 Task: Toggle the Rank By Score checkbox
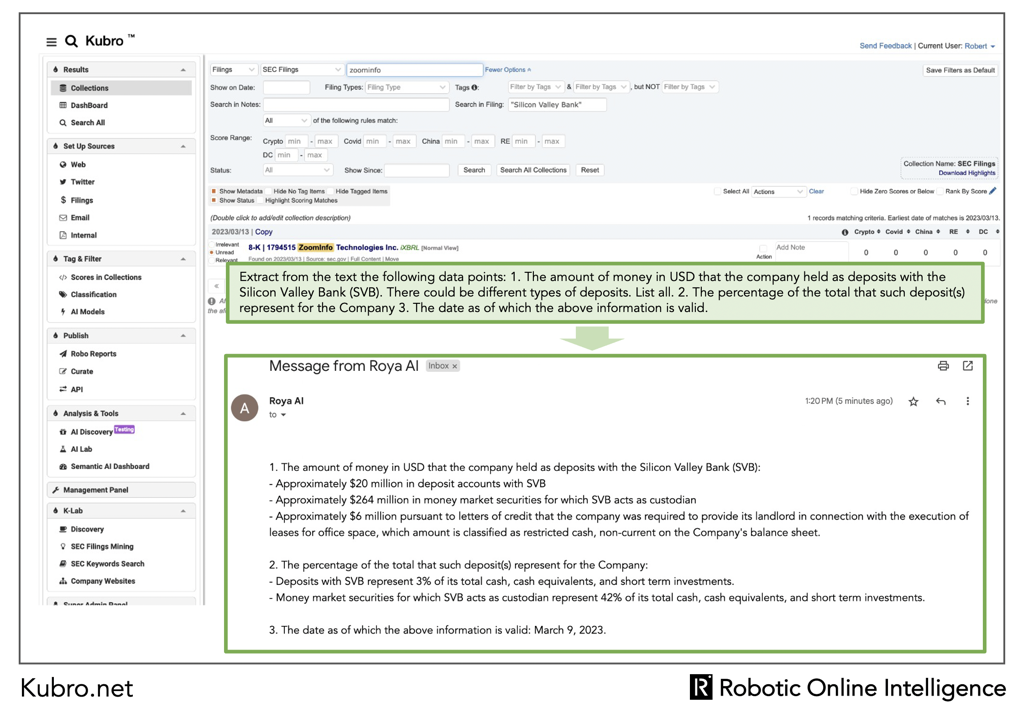[940, 191]
